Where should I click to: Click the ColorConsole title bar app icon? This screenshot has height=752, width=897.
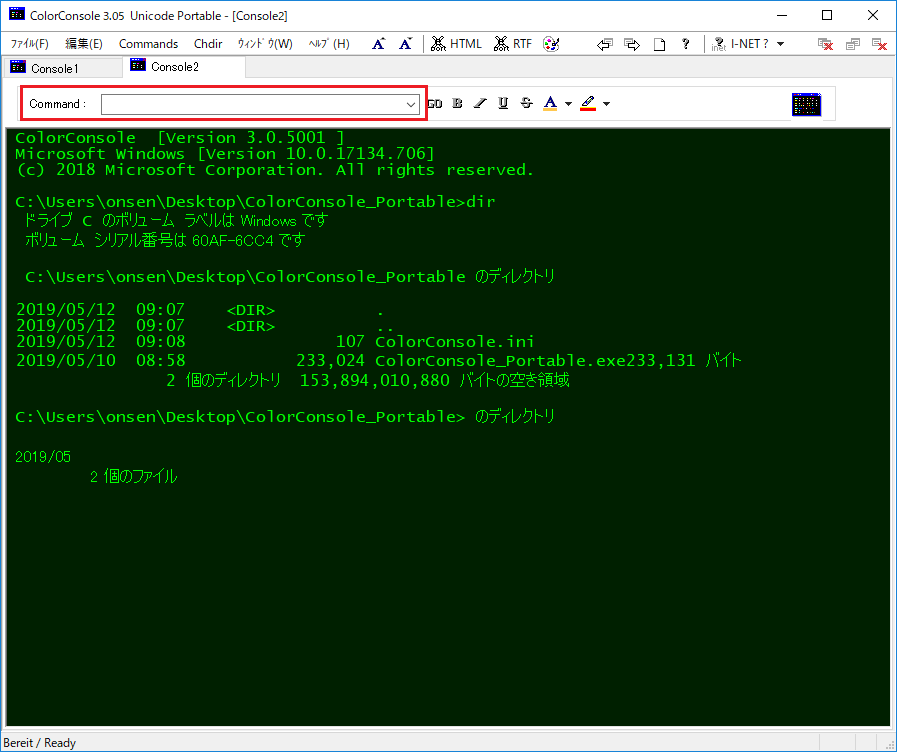point(17,15)
